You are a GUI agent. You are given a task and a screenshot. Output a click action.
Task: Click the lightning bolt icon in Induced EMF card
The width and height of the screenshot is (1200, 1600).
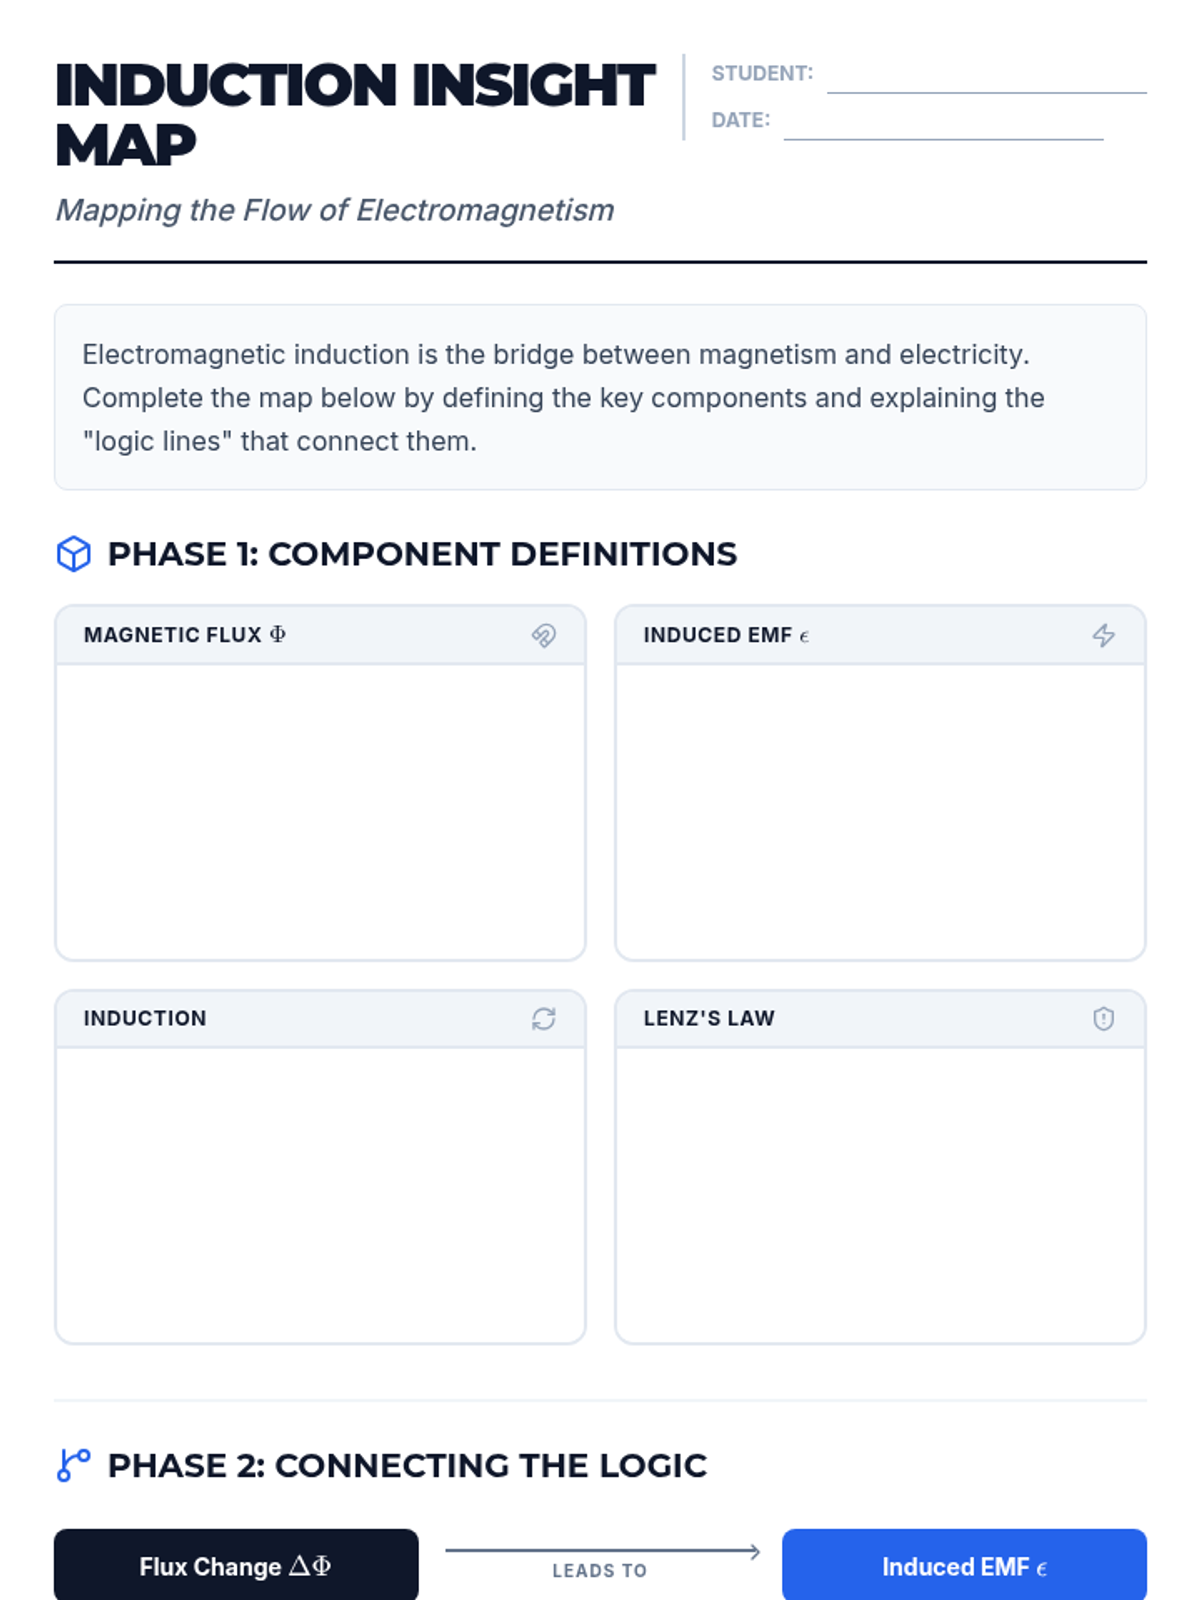(1103, 635)
